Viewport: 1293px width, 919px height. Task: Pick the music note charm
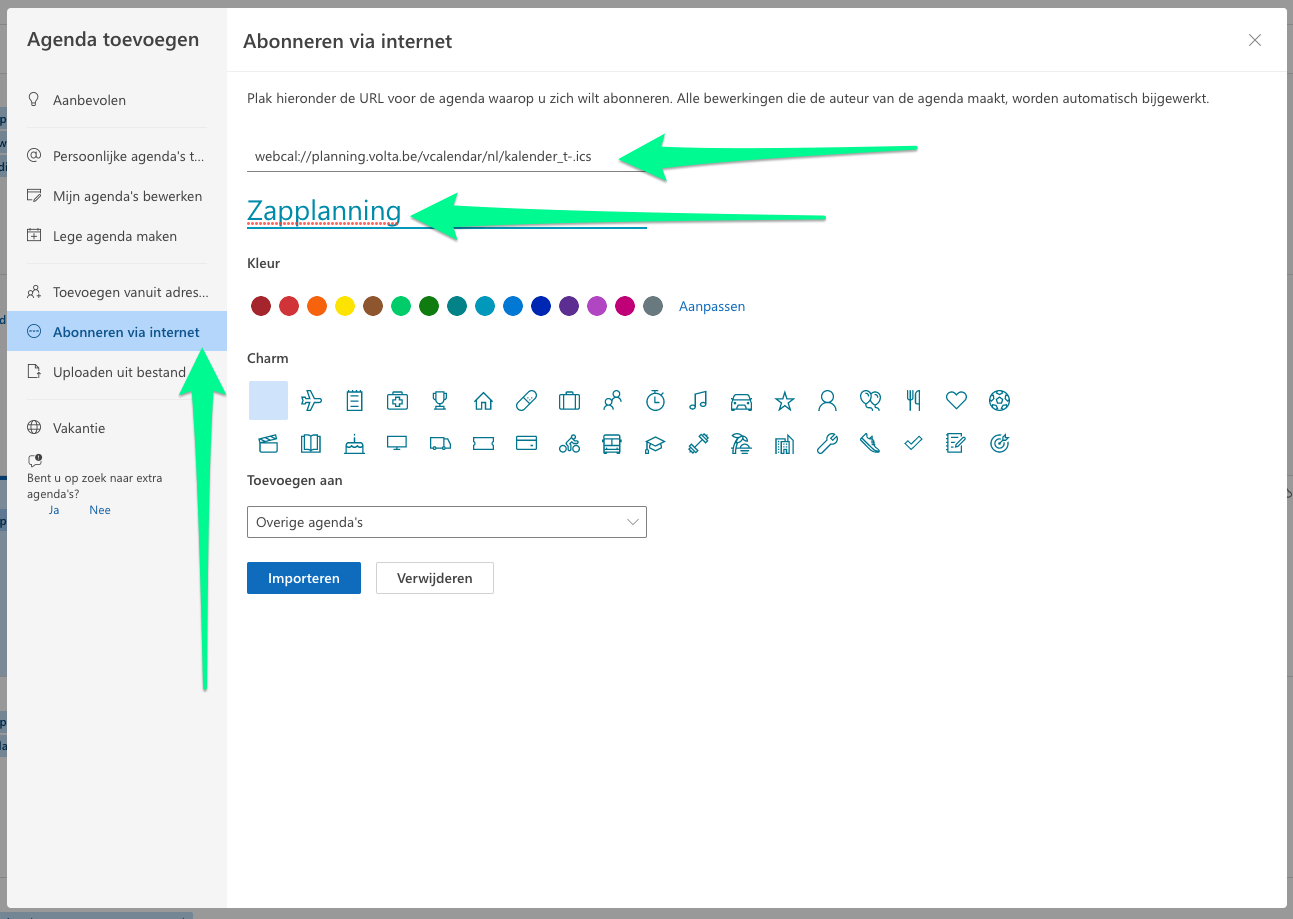point(698,401)
